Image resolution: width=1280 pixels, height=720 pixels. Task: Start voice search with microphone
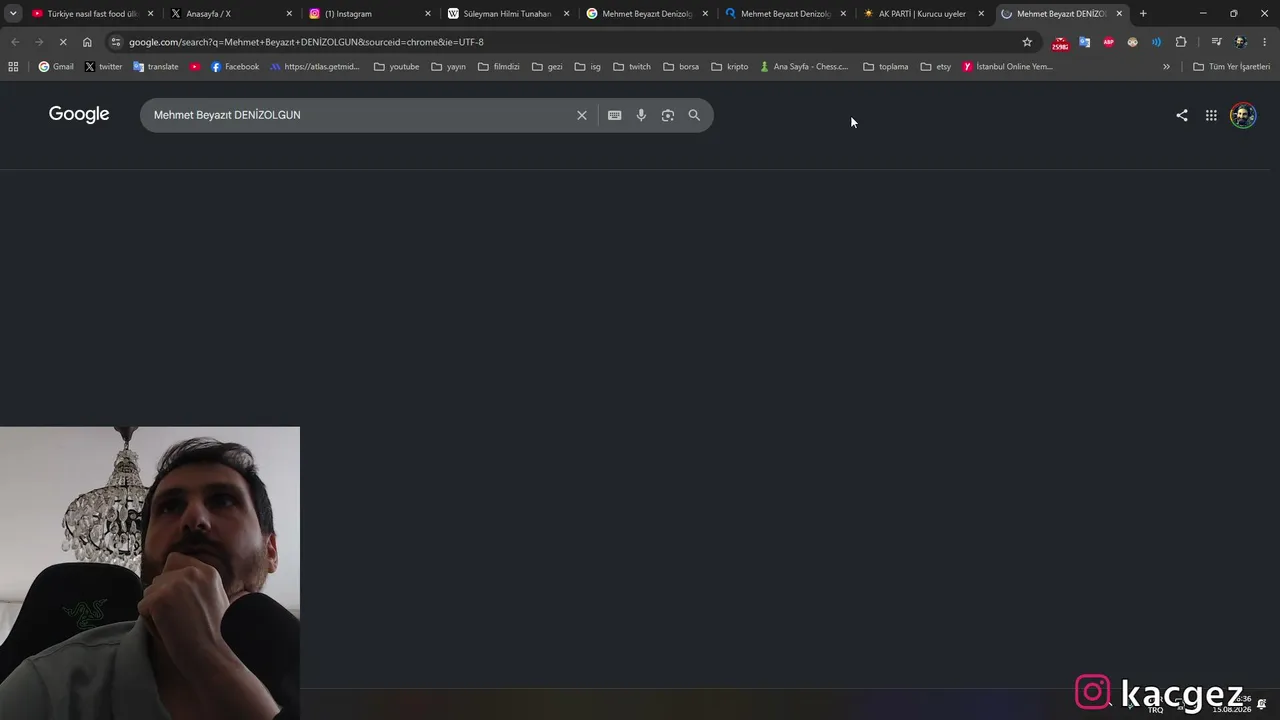click(641, 115)
